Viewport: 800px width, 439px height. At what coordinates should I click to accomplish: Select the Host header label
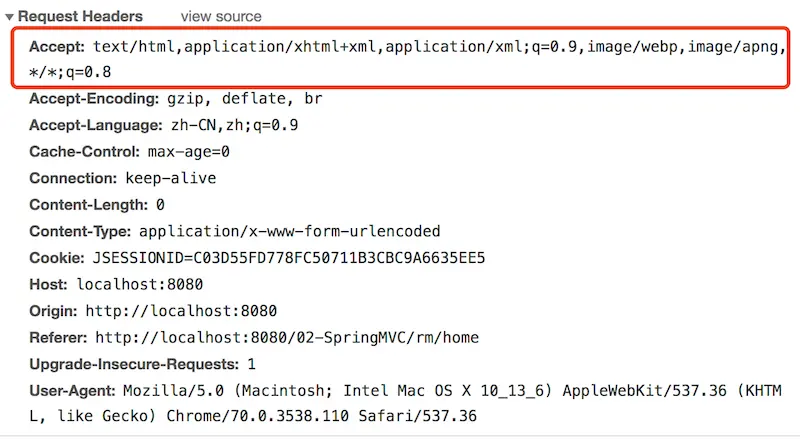pos(49,284)
